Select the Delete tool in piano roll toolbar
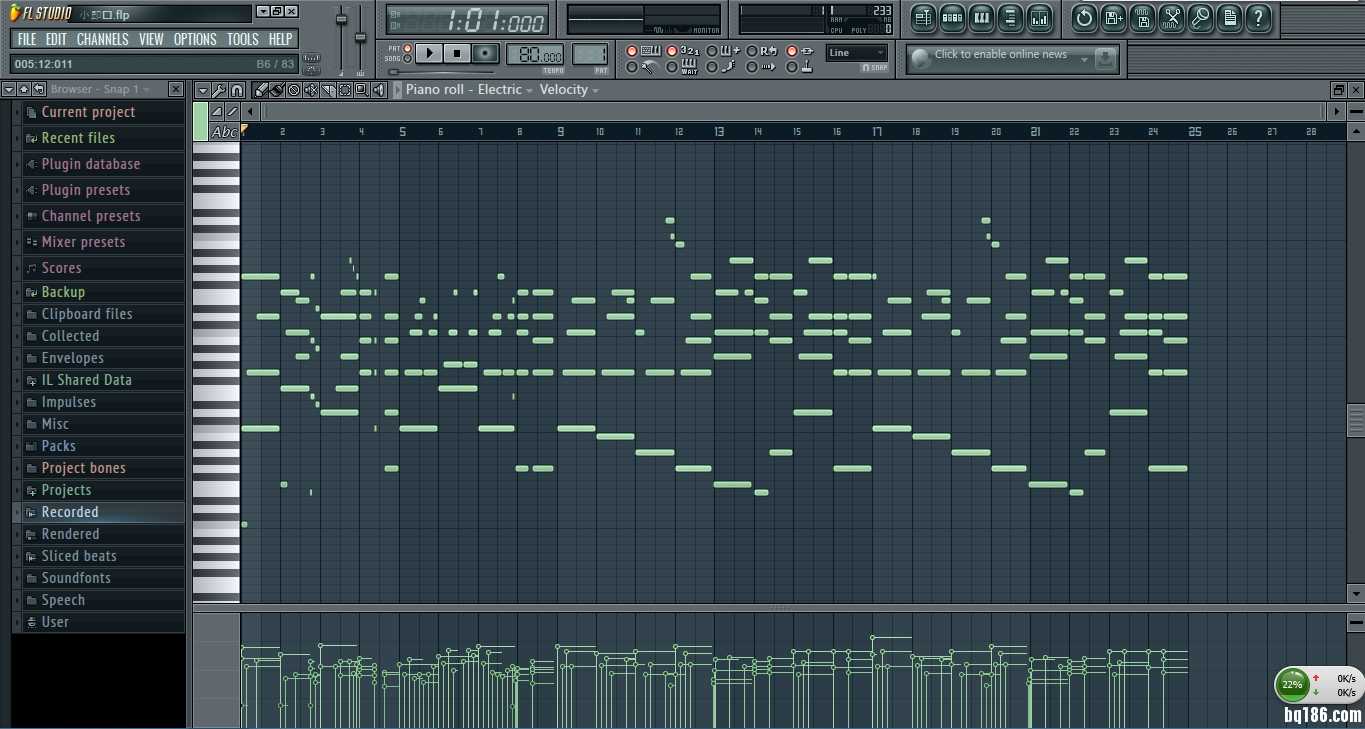 click(x=294, y=90)
